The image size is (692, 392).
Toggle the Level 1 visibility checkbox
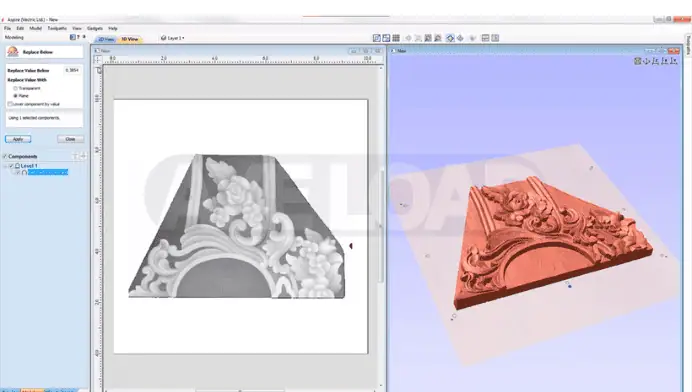pyautogui.click(x=11, y=166)
